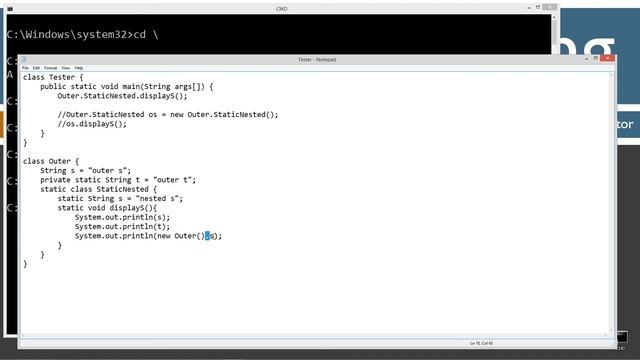
Task: Click the 'cd \' command in CMD
Action: tap(146, 34)
